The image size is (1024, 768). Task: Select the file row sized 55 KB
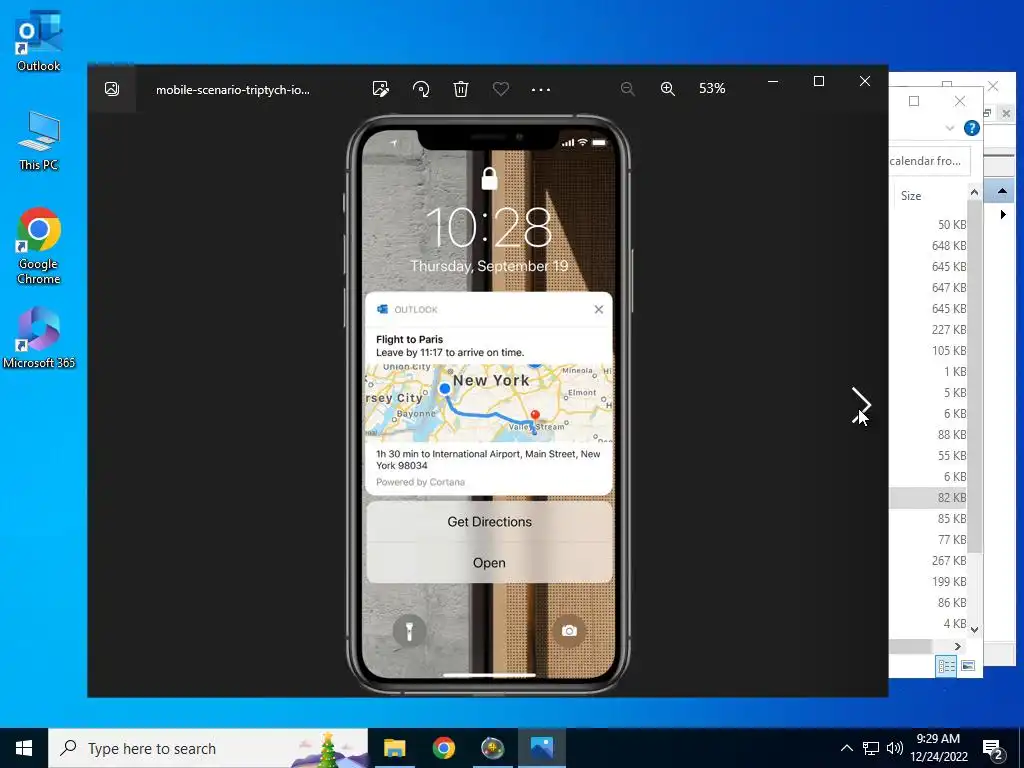point(928,455)
